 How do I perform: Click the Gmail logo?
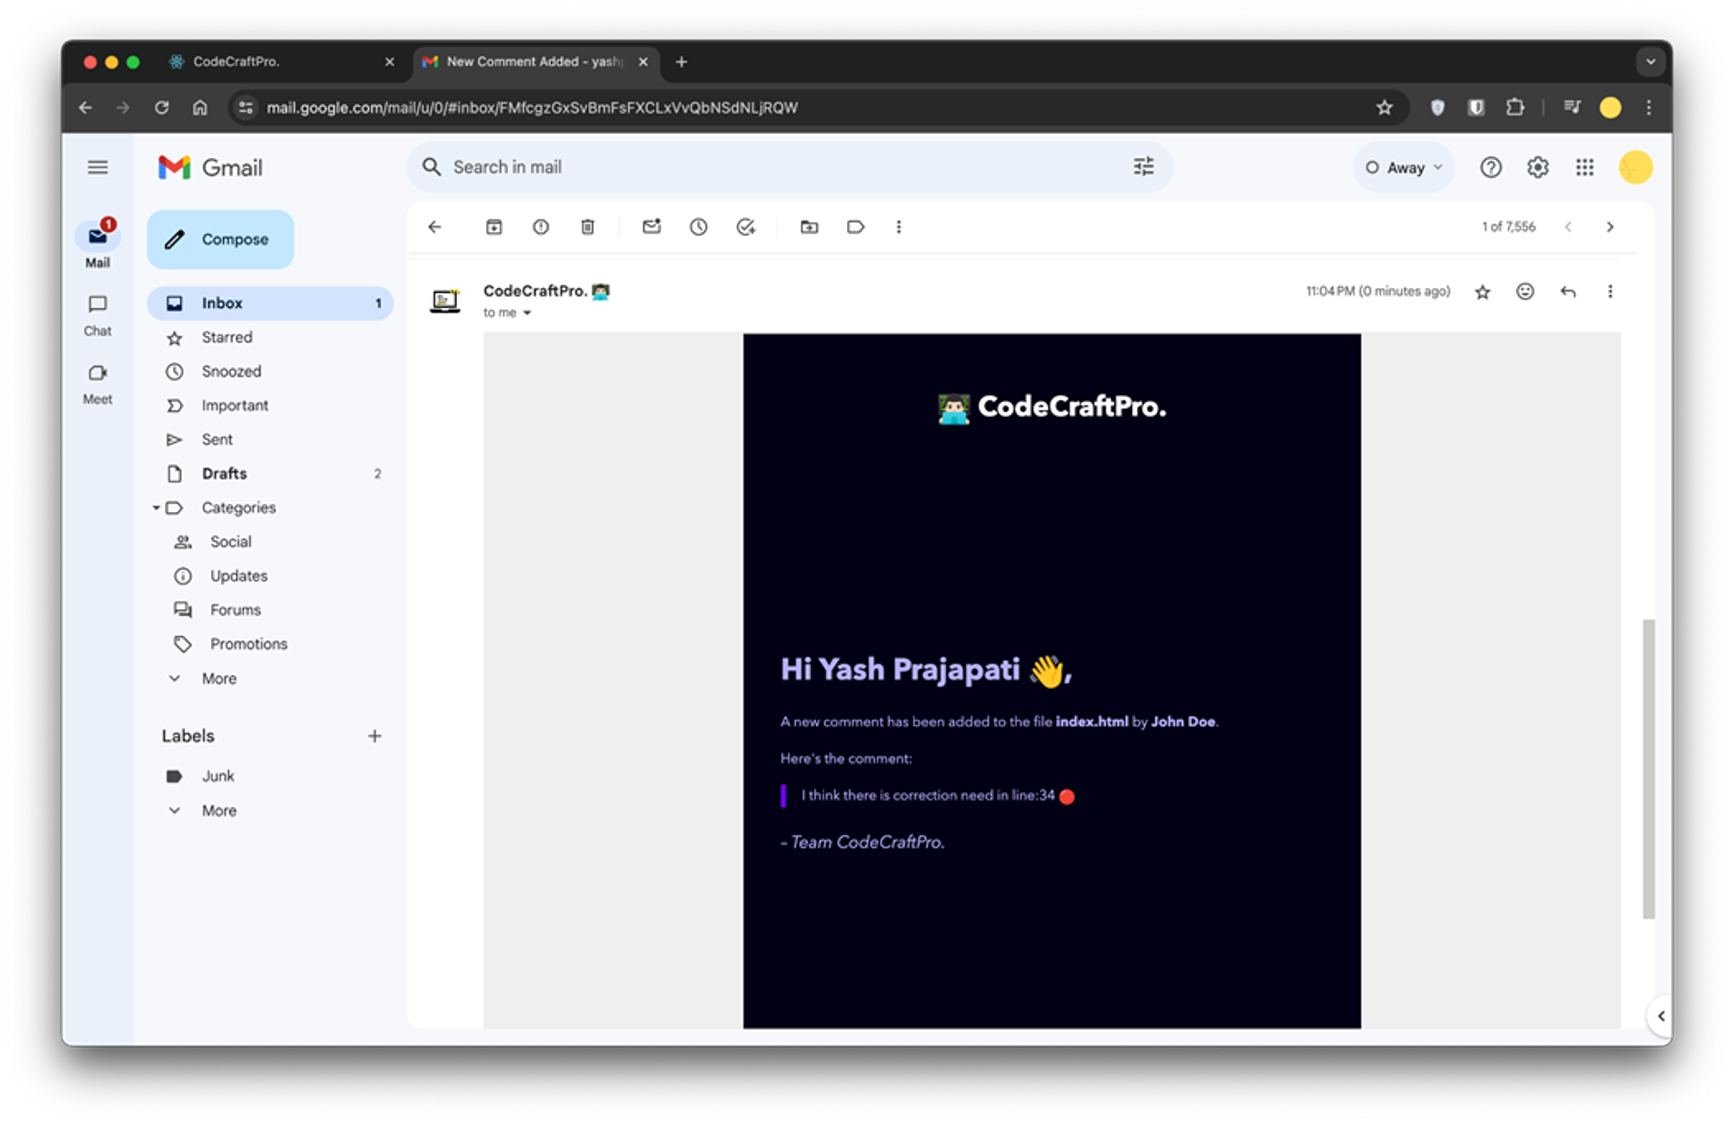point(210,167)
